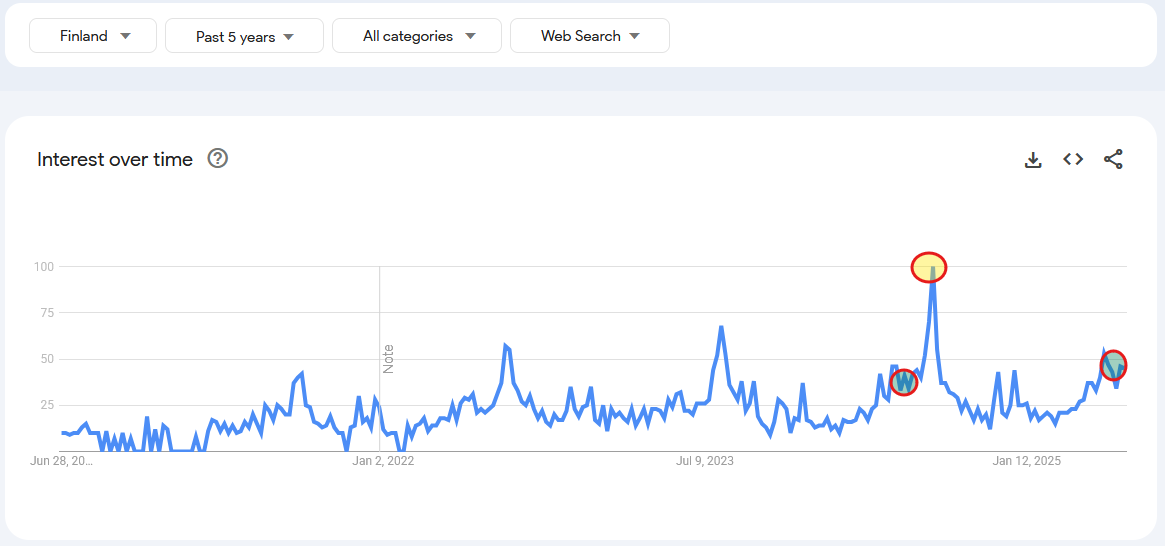The image size is (1165, 546).
Task: Click the All categories dropdown arrow
Action: (x=470, y=36)
